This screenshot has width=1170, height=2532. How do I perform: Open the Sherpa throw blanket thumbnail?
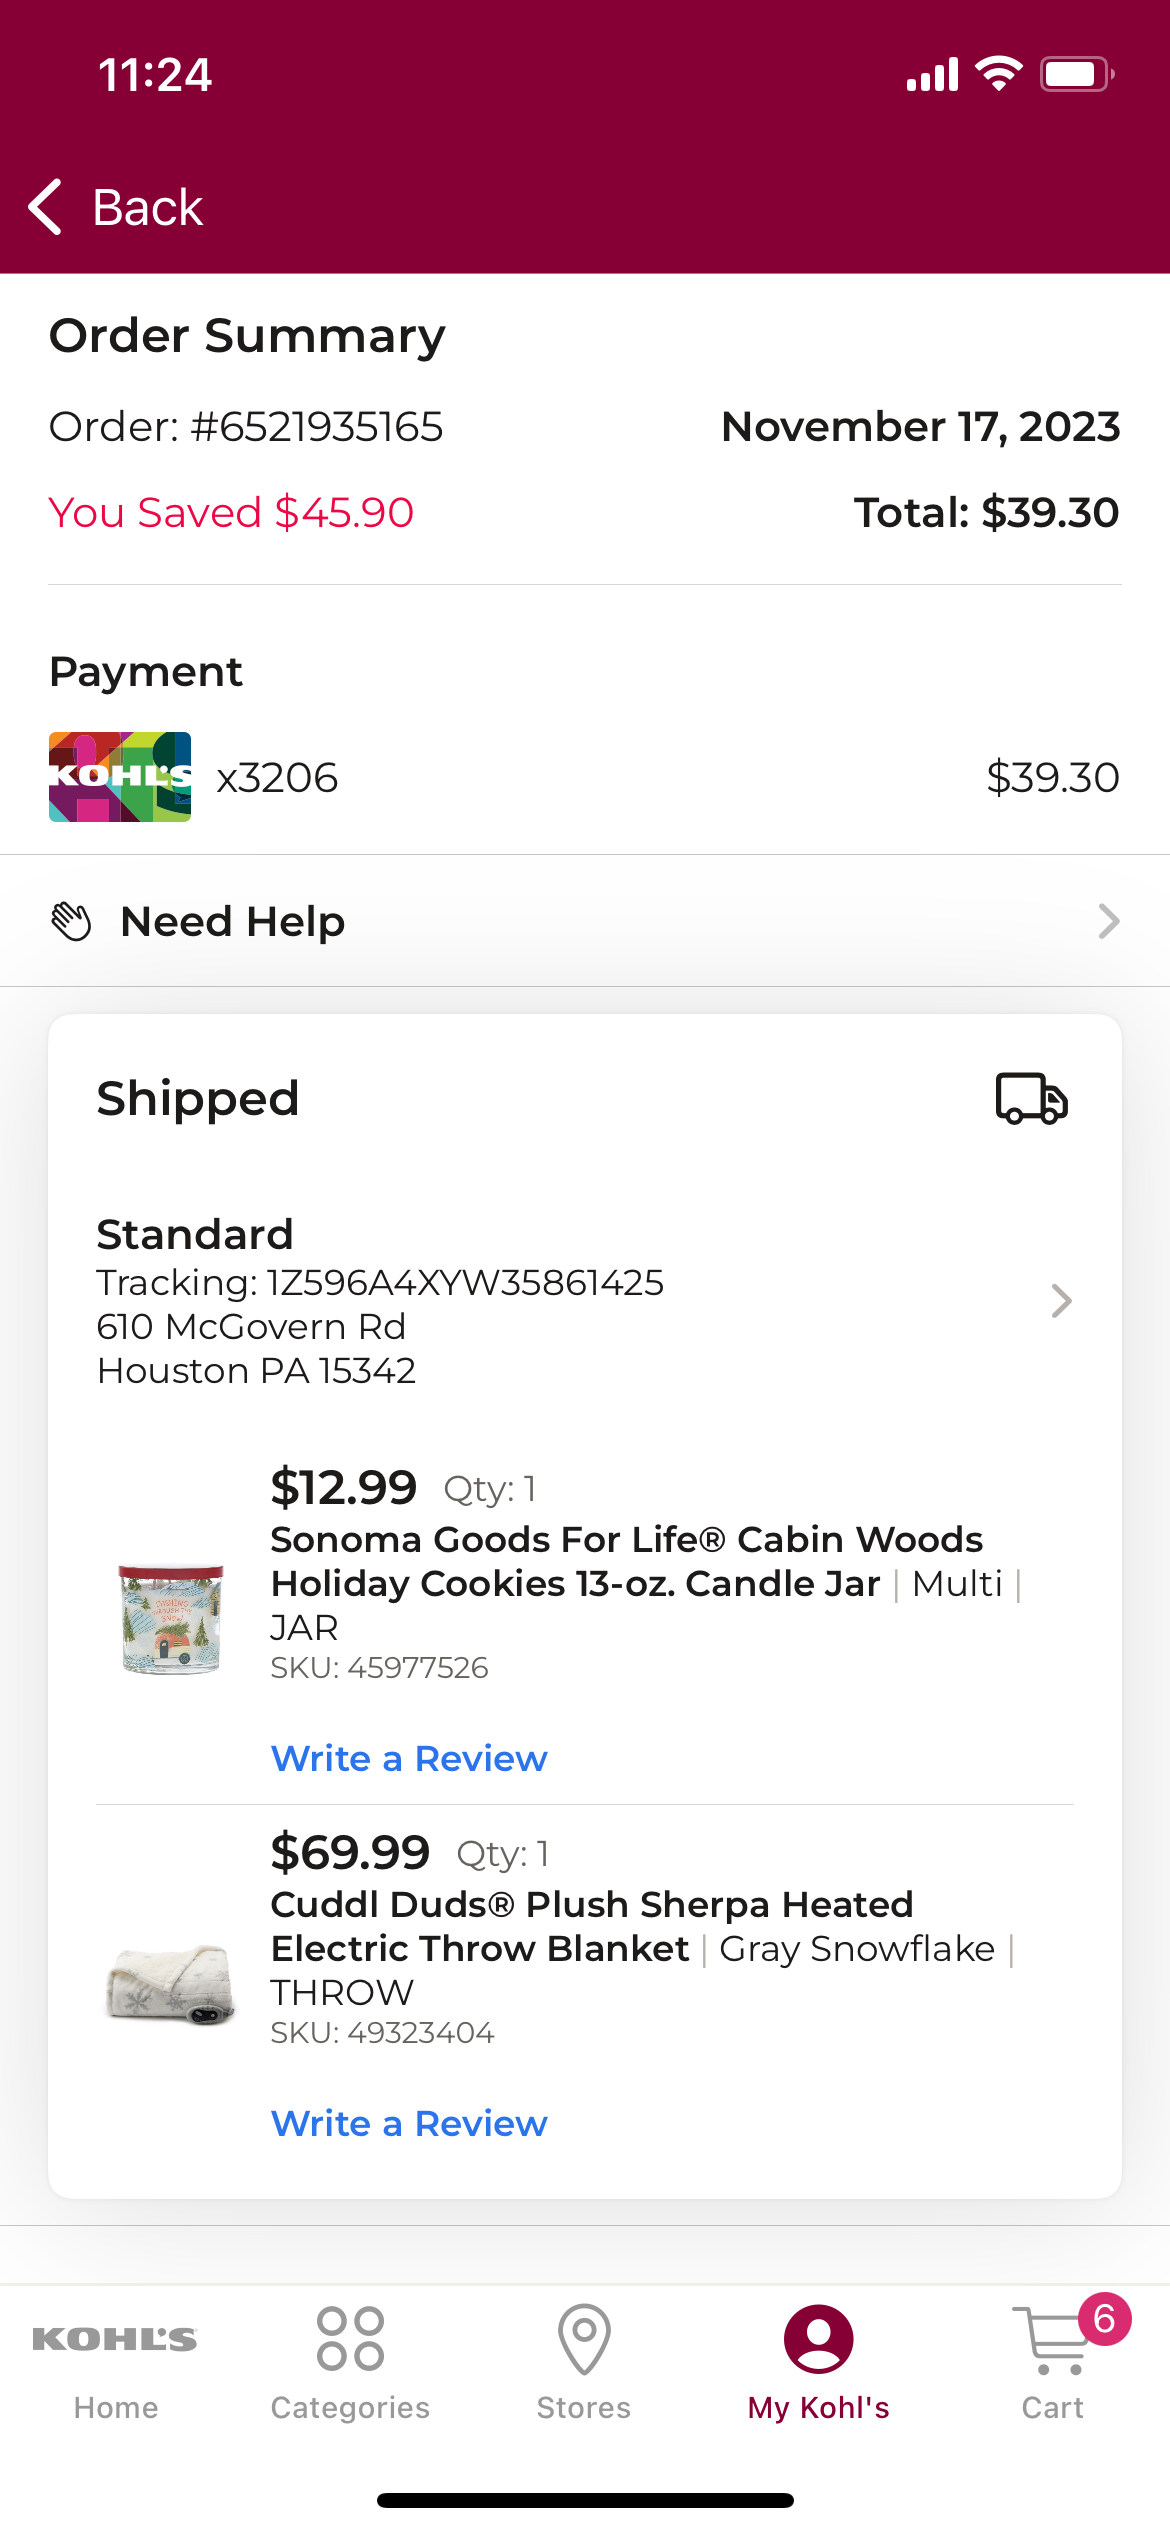pyautogui.click(x=170, y=1983)
